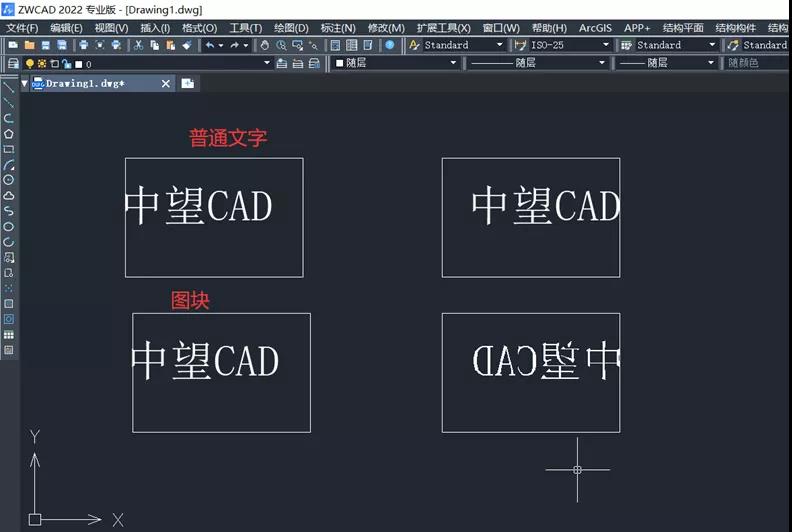Open the 编辑(E) menu
Screen dimensions: 792x532
click(x=66, y=28)
